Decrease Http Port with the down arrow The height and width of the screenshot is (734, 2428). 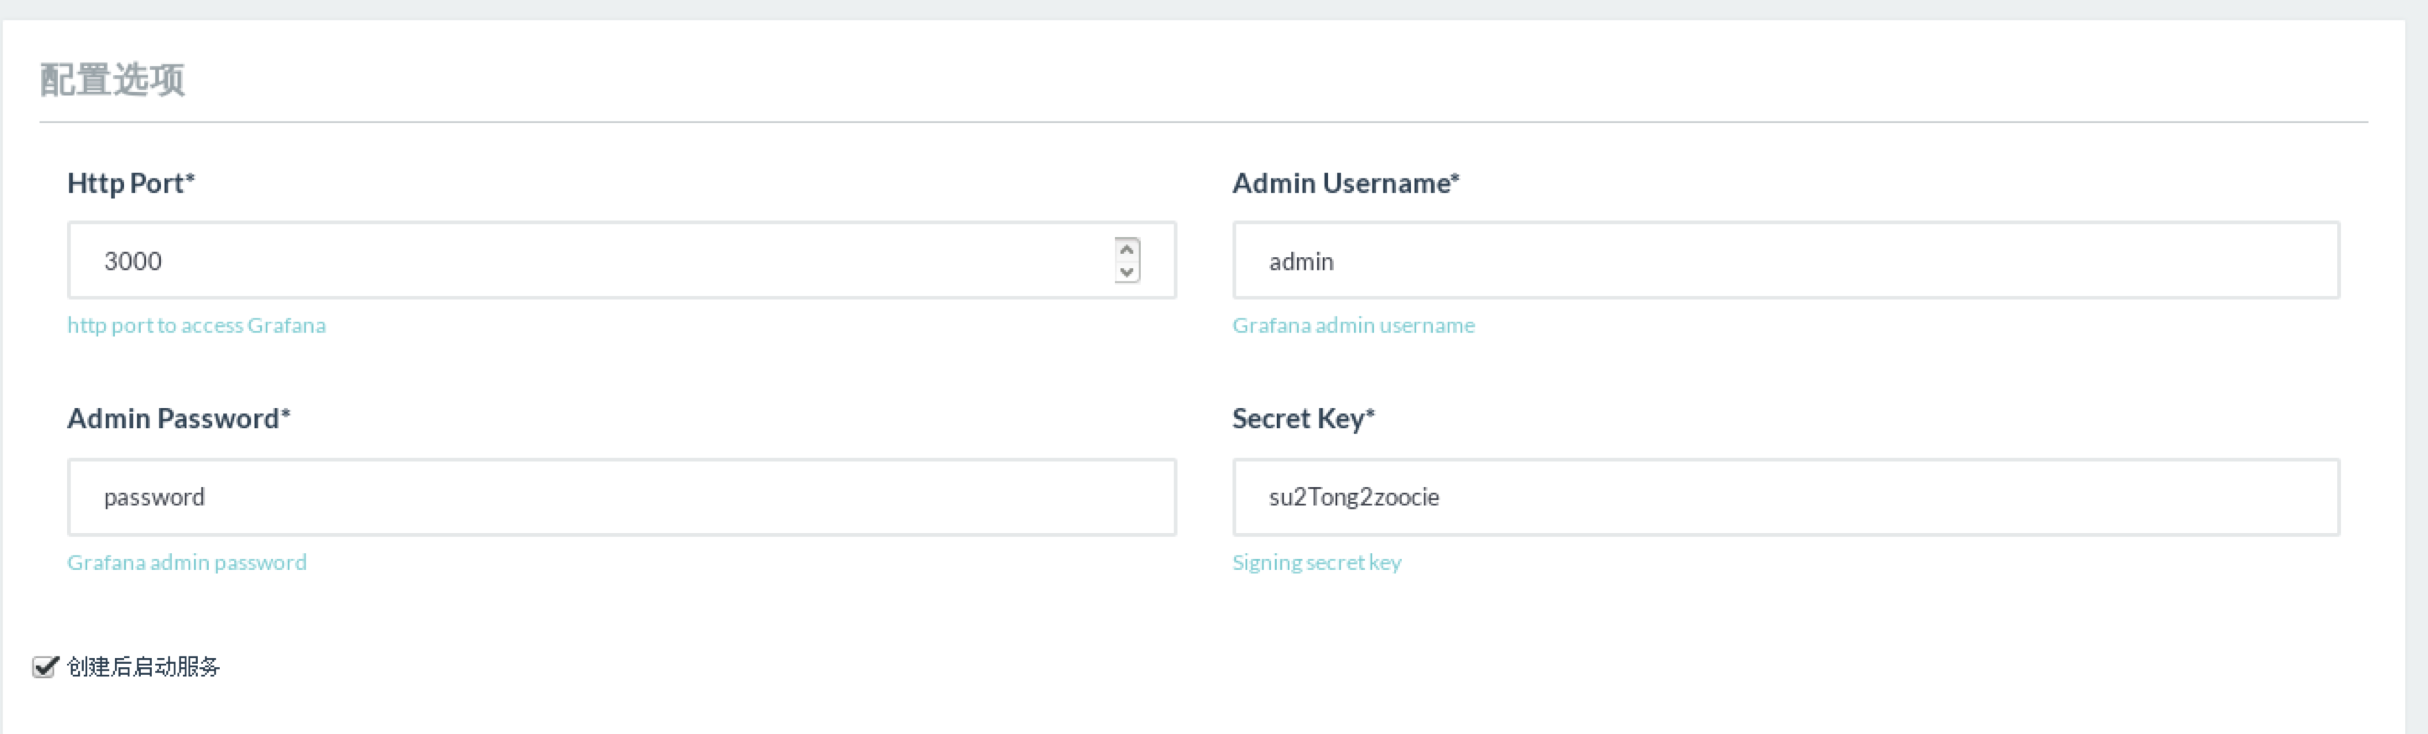pos(1127,272)
